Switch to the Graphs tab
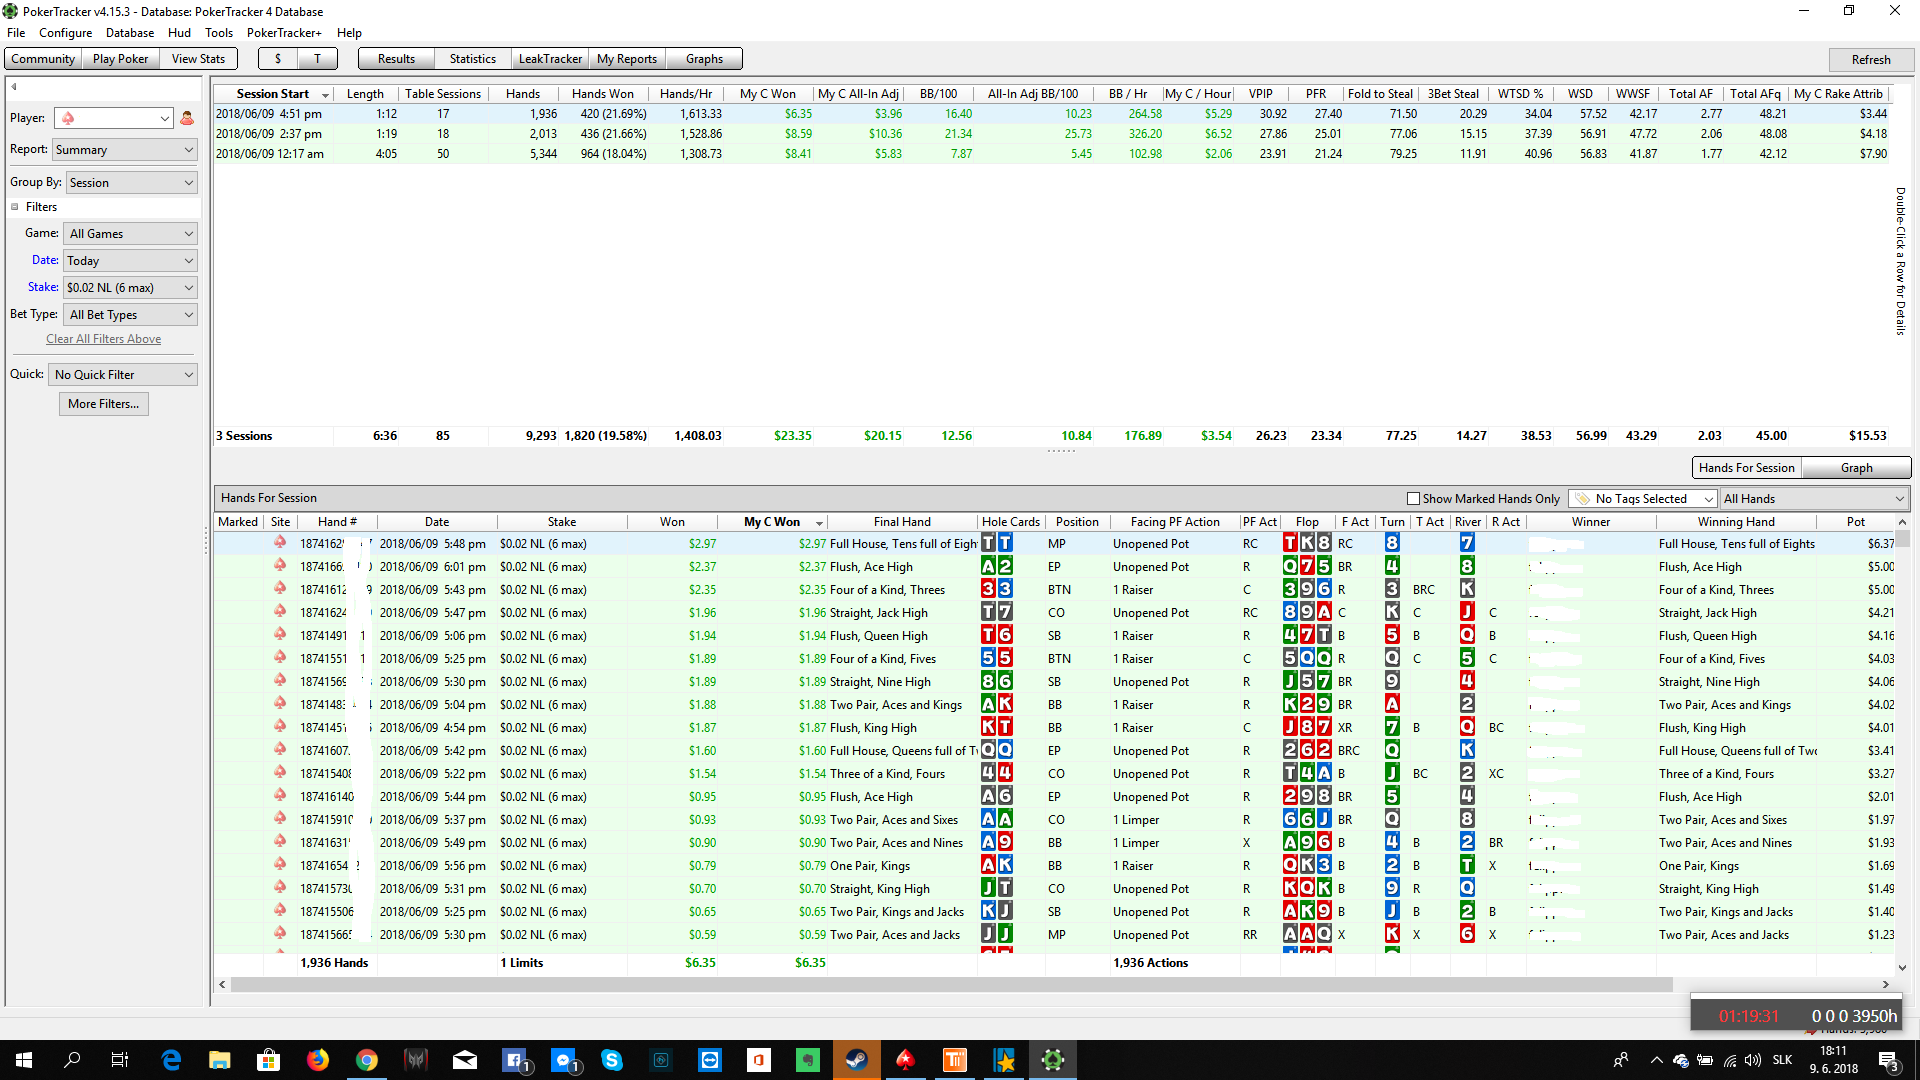This screenshot has height=1080, width=1920. 704,59
